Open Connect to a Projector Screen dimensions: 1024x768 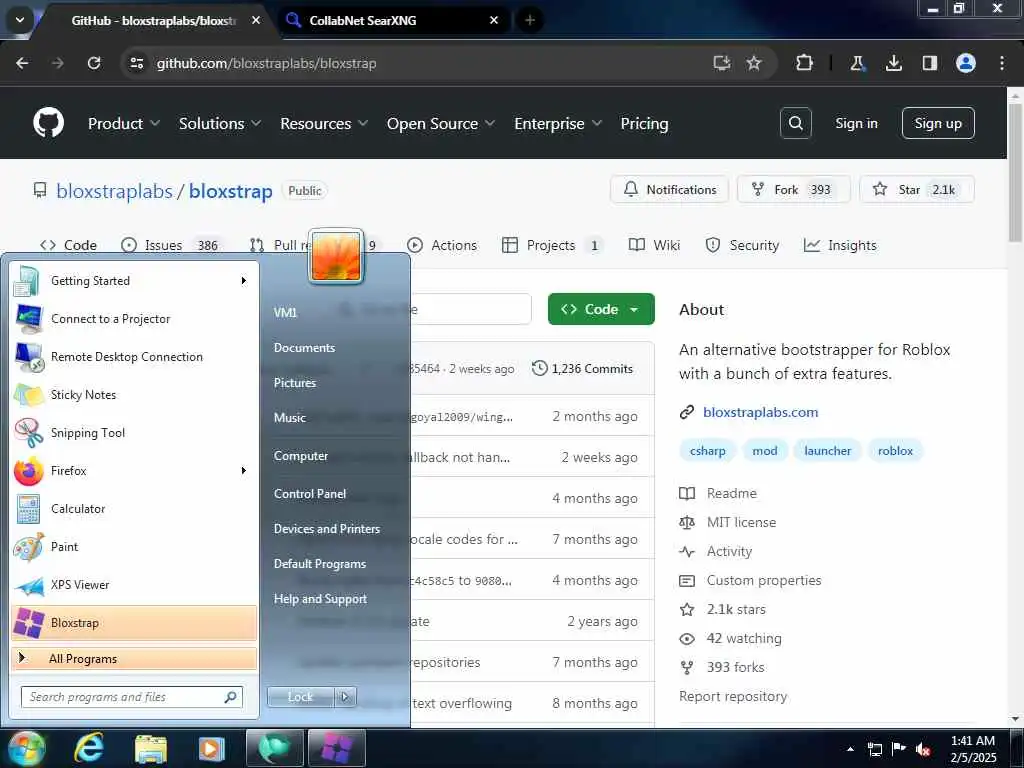(134, 319)
